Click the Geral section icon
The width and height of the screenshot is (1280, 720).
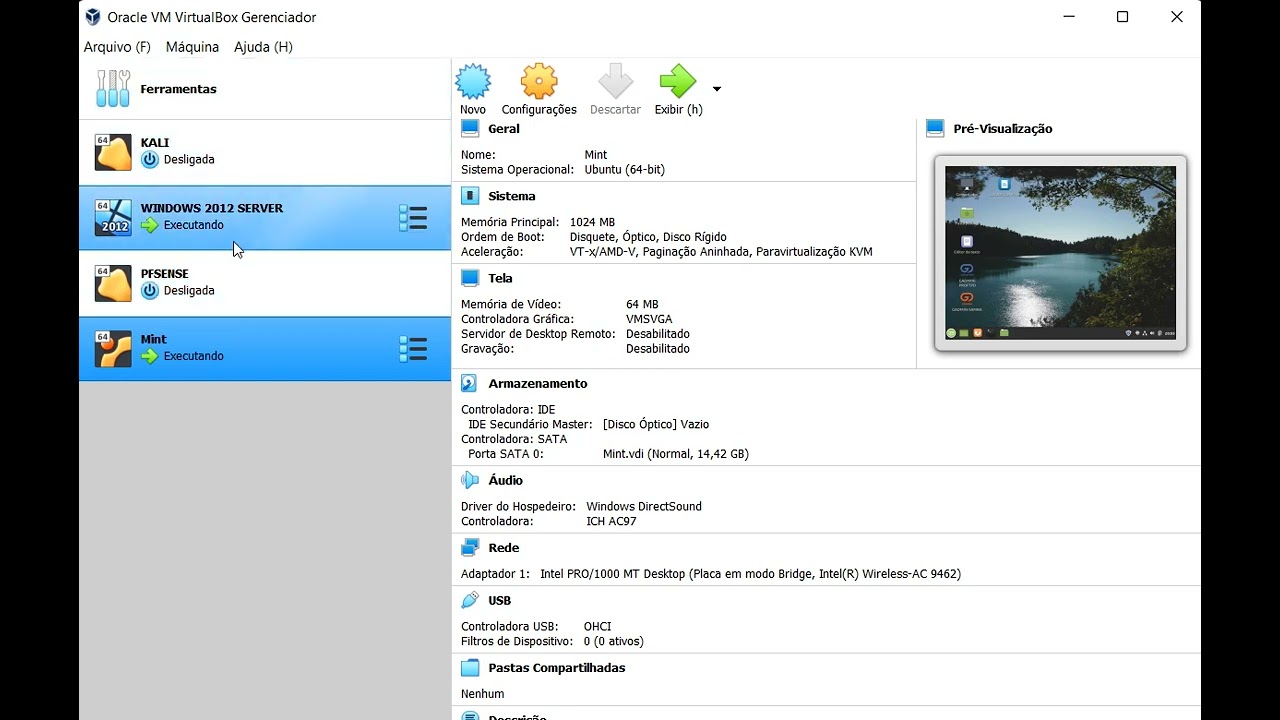[470, 128]
